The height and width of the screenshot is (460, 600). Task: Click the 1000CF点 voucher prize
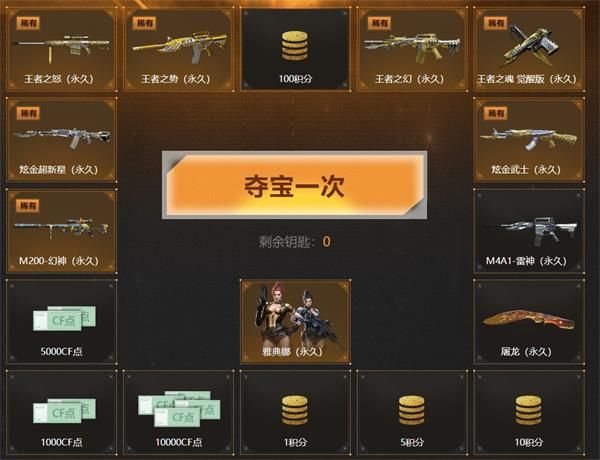61,412
